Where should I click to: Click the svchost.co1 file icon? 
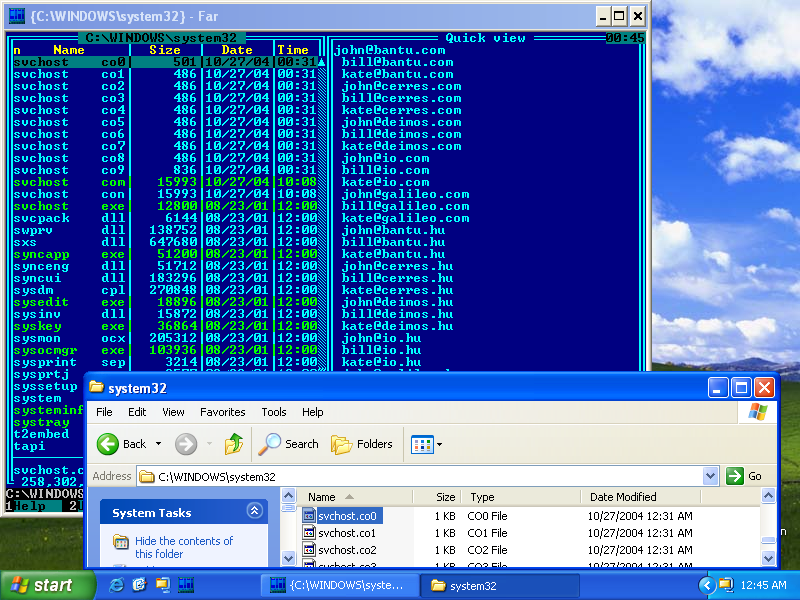309,533
